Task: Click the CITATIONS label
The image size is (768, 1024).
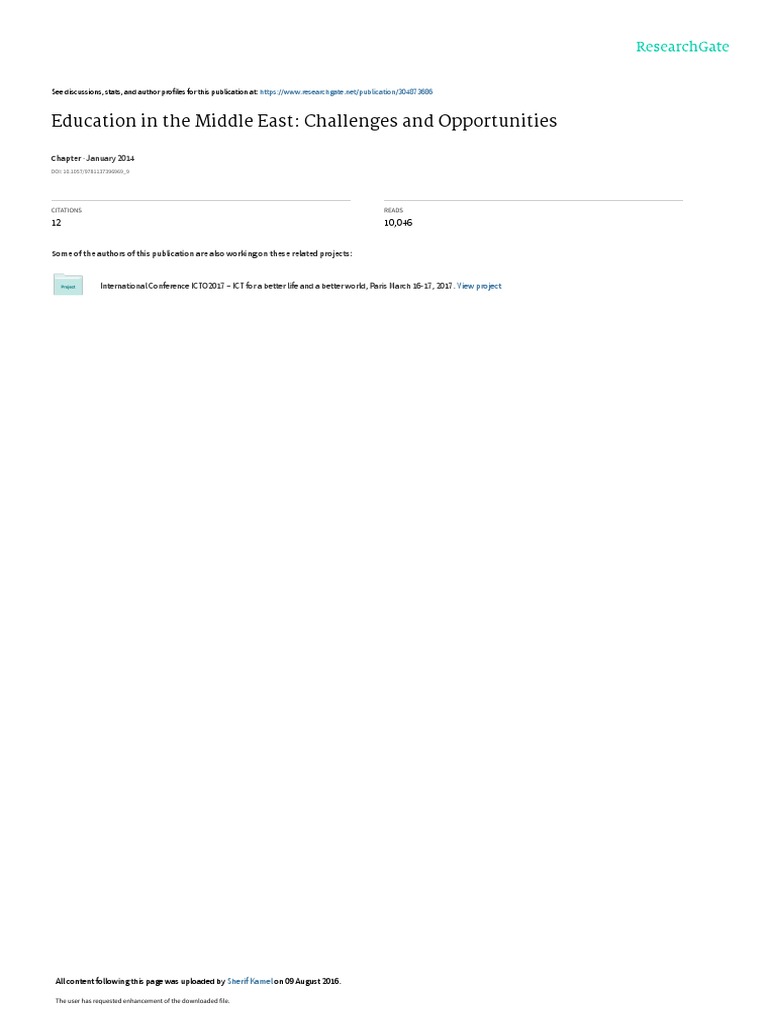Action: 67,210
